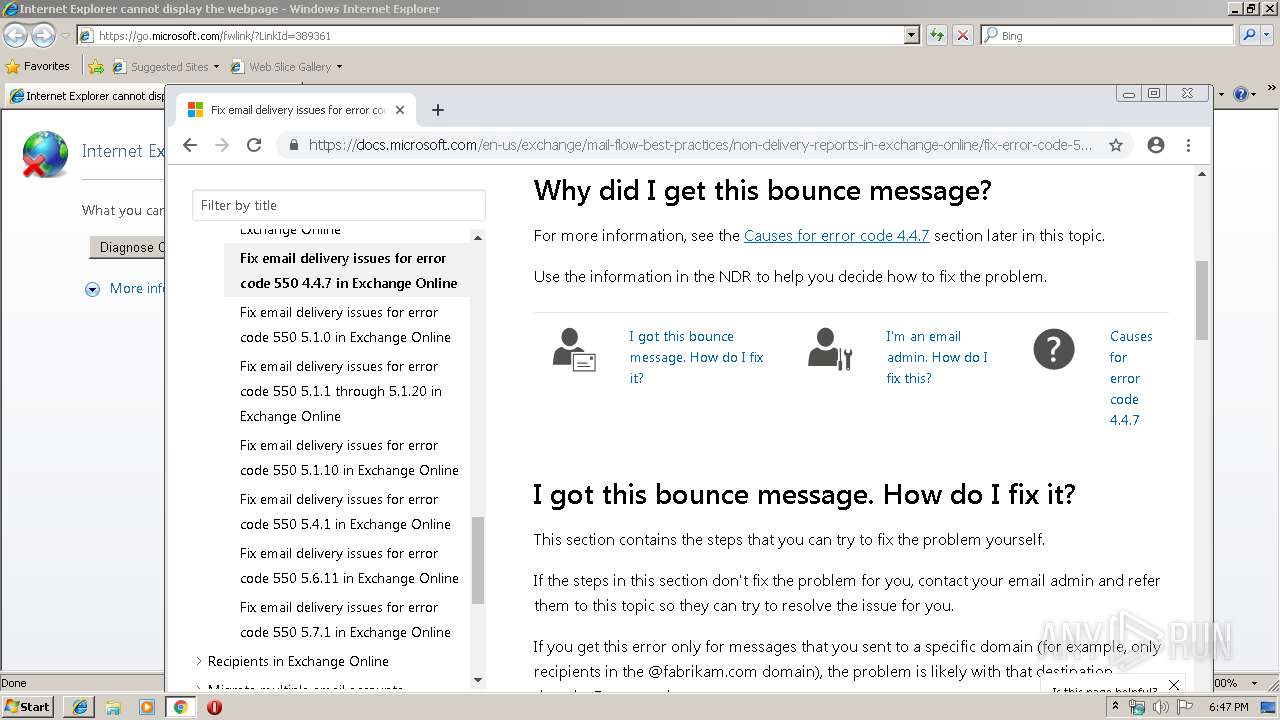Open 'I got this bounce message' link
This screenshot has height=720, width=1280.
[696, 357]
